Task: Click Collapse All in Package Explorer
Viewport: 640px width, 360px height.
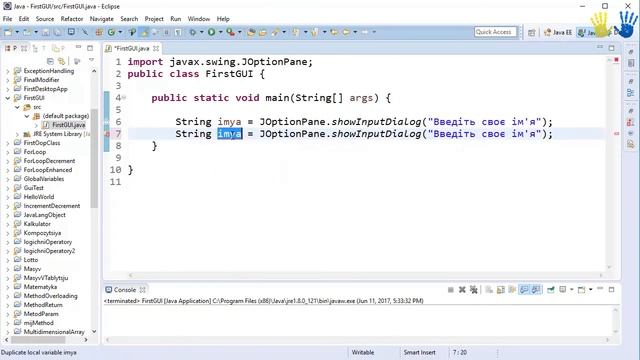Action: pyautogui.click(x=50, y=61)
